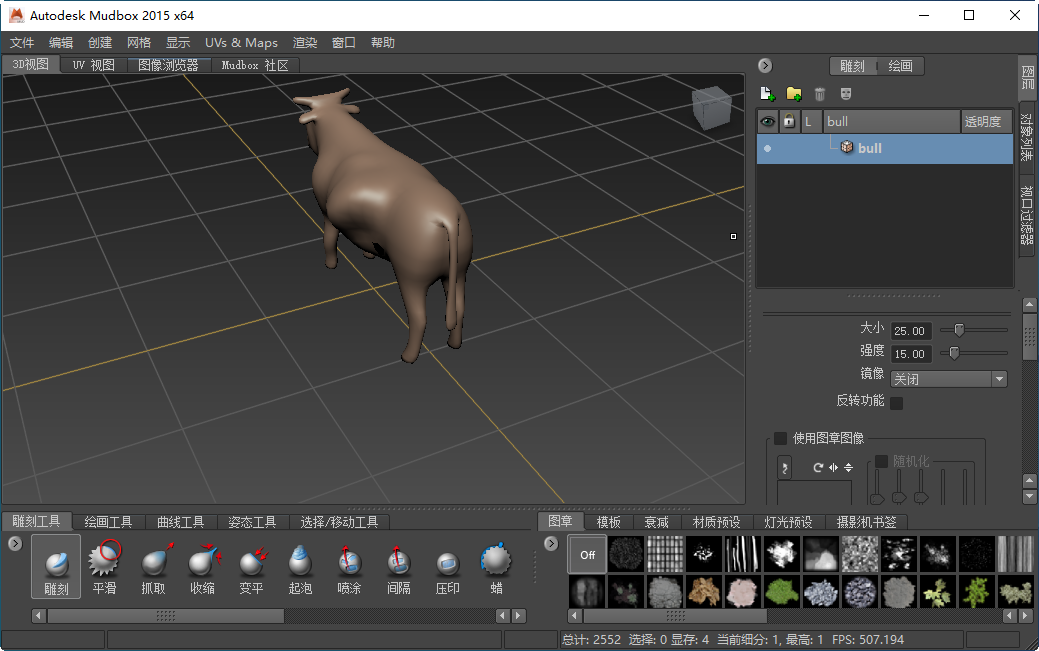Select the 雕刻 sculpt brush tool
This screenshot has height=651, width=1039.
coord(56,566)
